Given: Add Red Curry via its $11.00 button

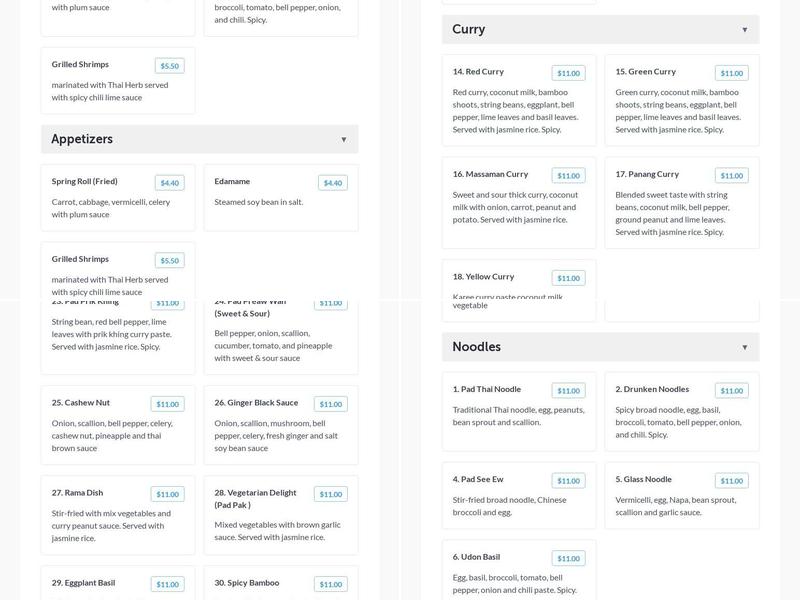Looking at the screenshot, I should coord(568,73).
